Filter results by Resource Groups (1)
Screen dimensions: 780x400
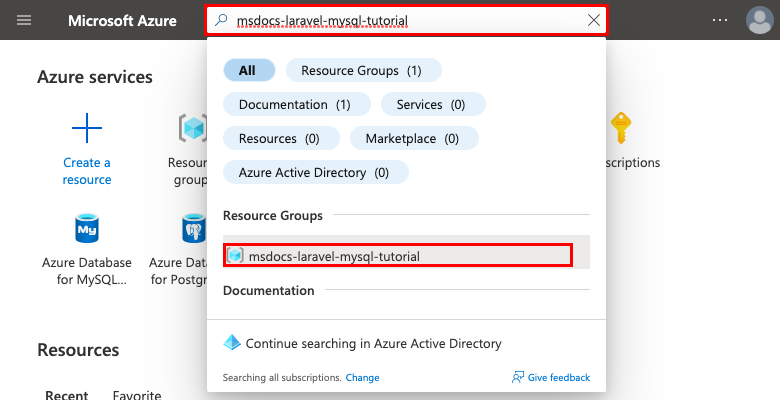364,70
